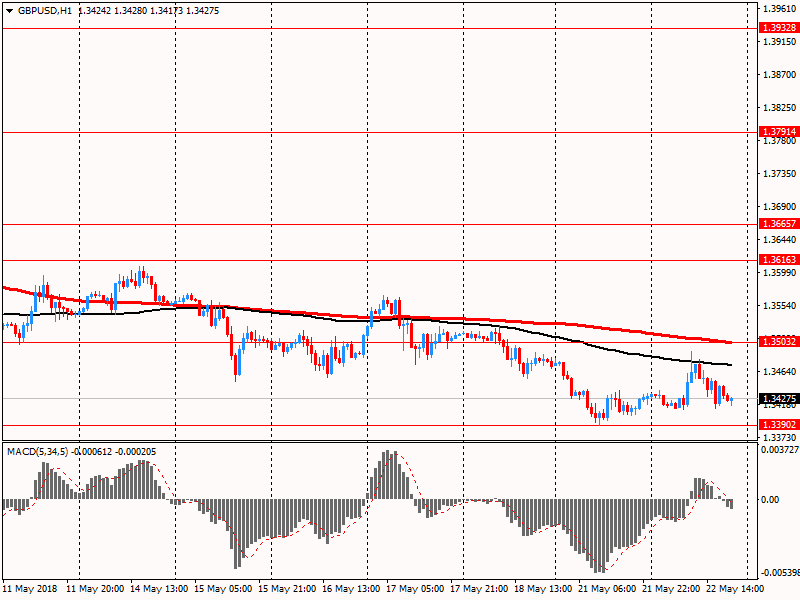
Task: Select the 1.33730 price scale value
Action: [x=779, y=437]
